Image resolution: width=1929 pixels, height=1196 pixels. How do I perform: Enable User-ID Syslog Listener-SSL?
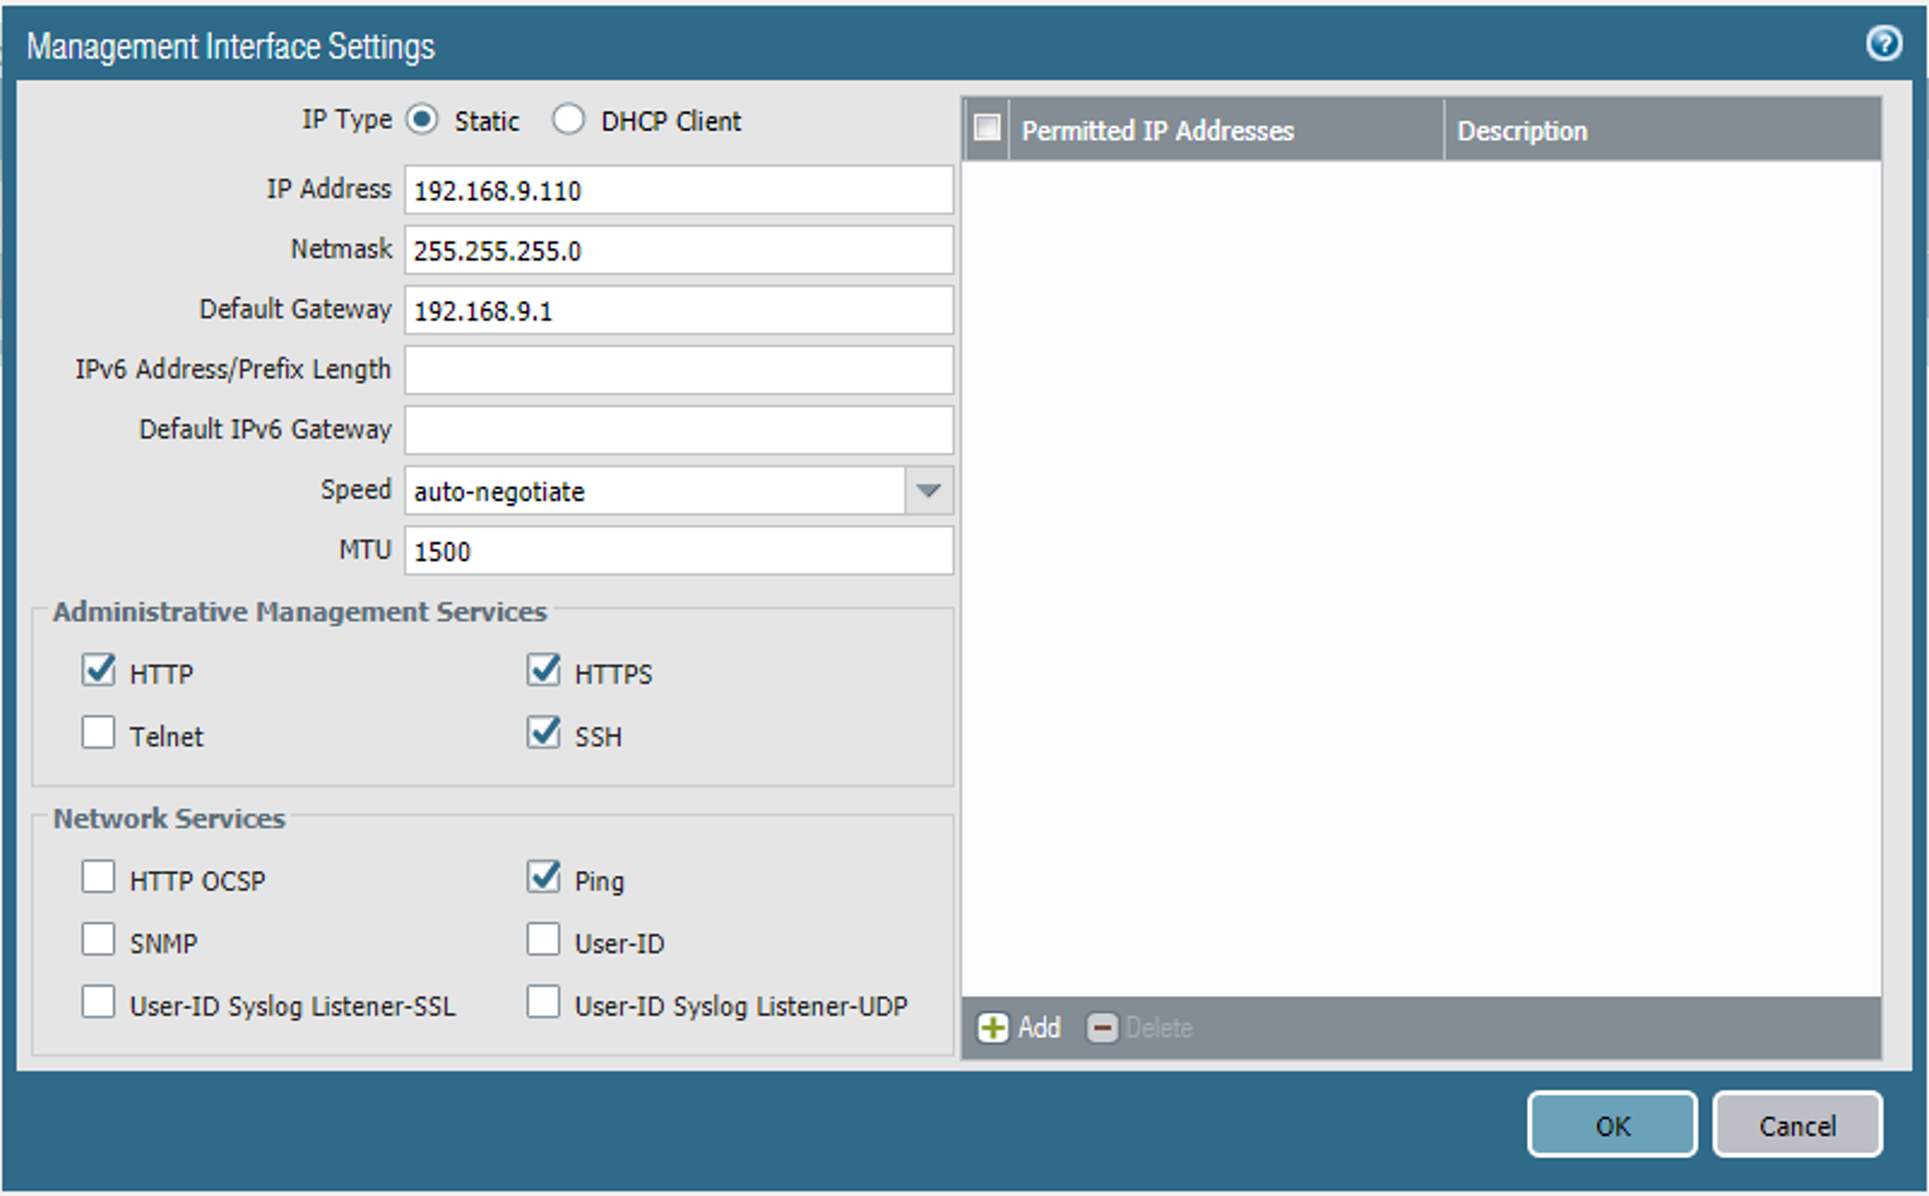[x=98, y=1002]
